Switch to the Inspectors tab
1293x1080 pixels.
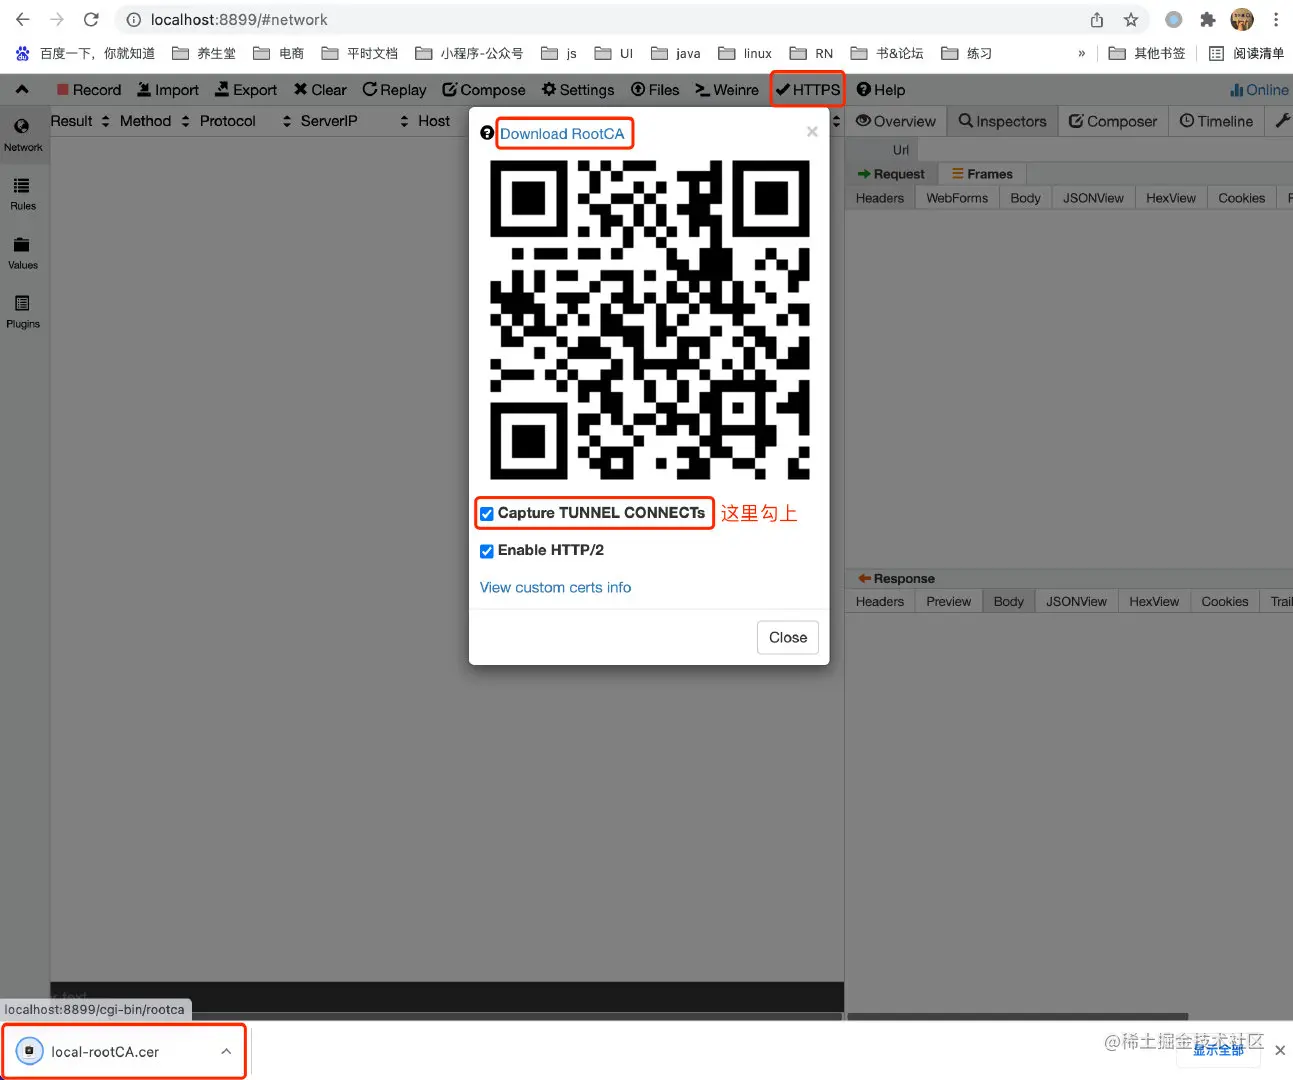(x=1002, y=121)
